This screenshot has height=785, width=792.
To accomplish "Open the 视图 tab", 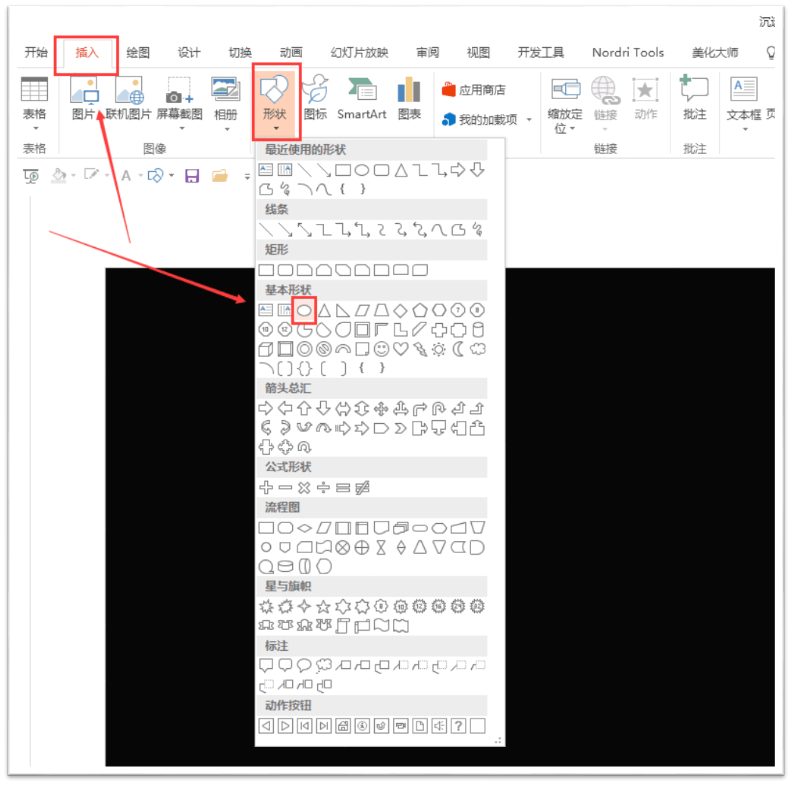I will coord(478,53).
